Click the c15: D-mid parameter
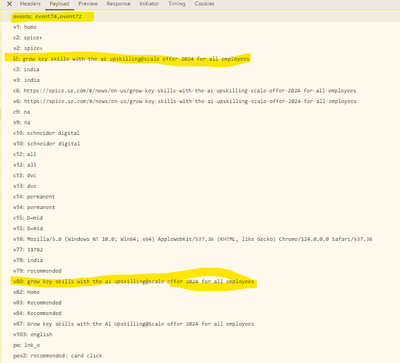The width and height of the screenshot is (400, 363). pyautogui.click(x=28, y=218)
